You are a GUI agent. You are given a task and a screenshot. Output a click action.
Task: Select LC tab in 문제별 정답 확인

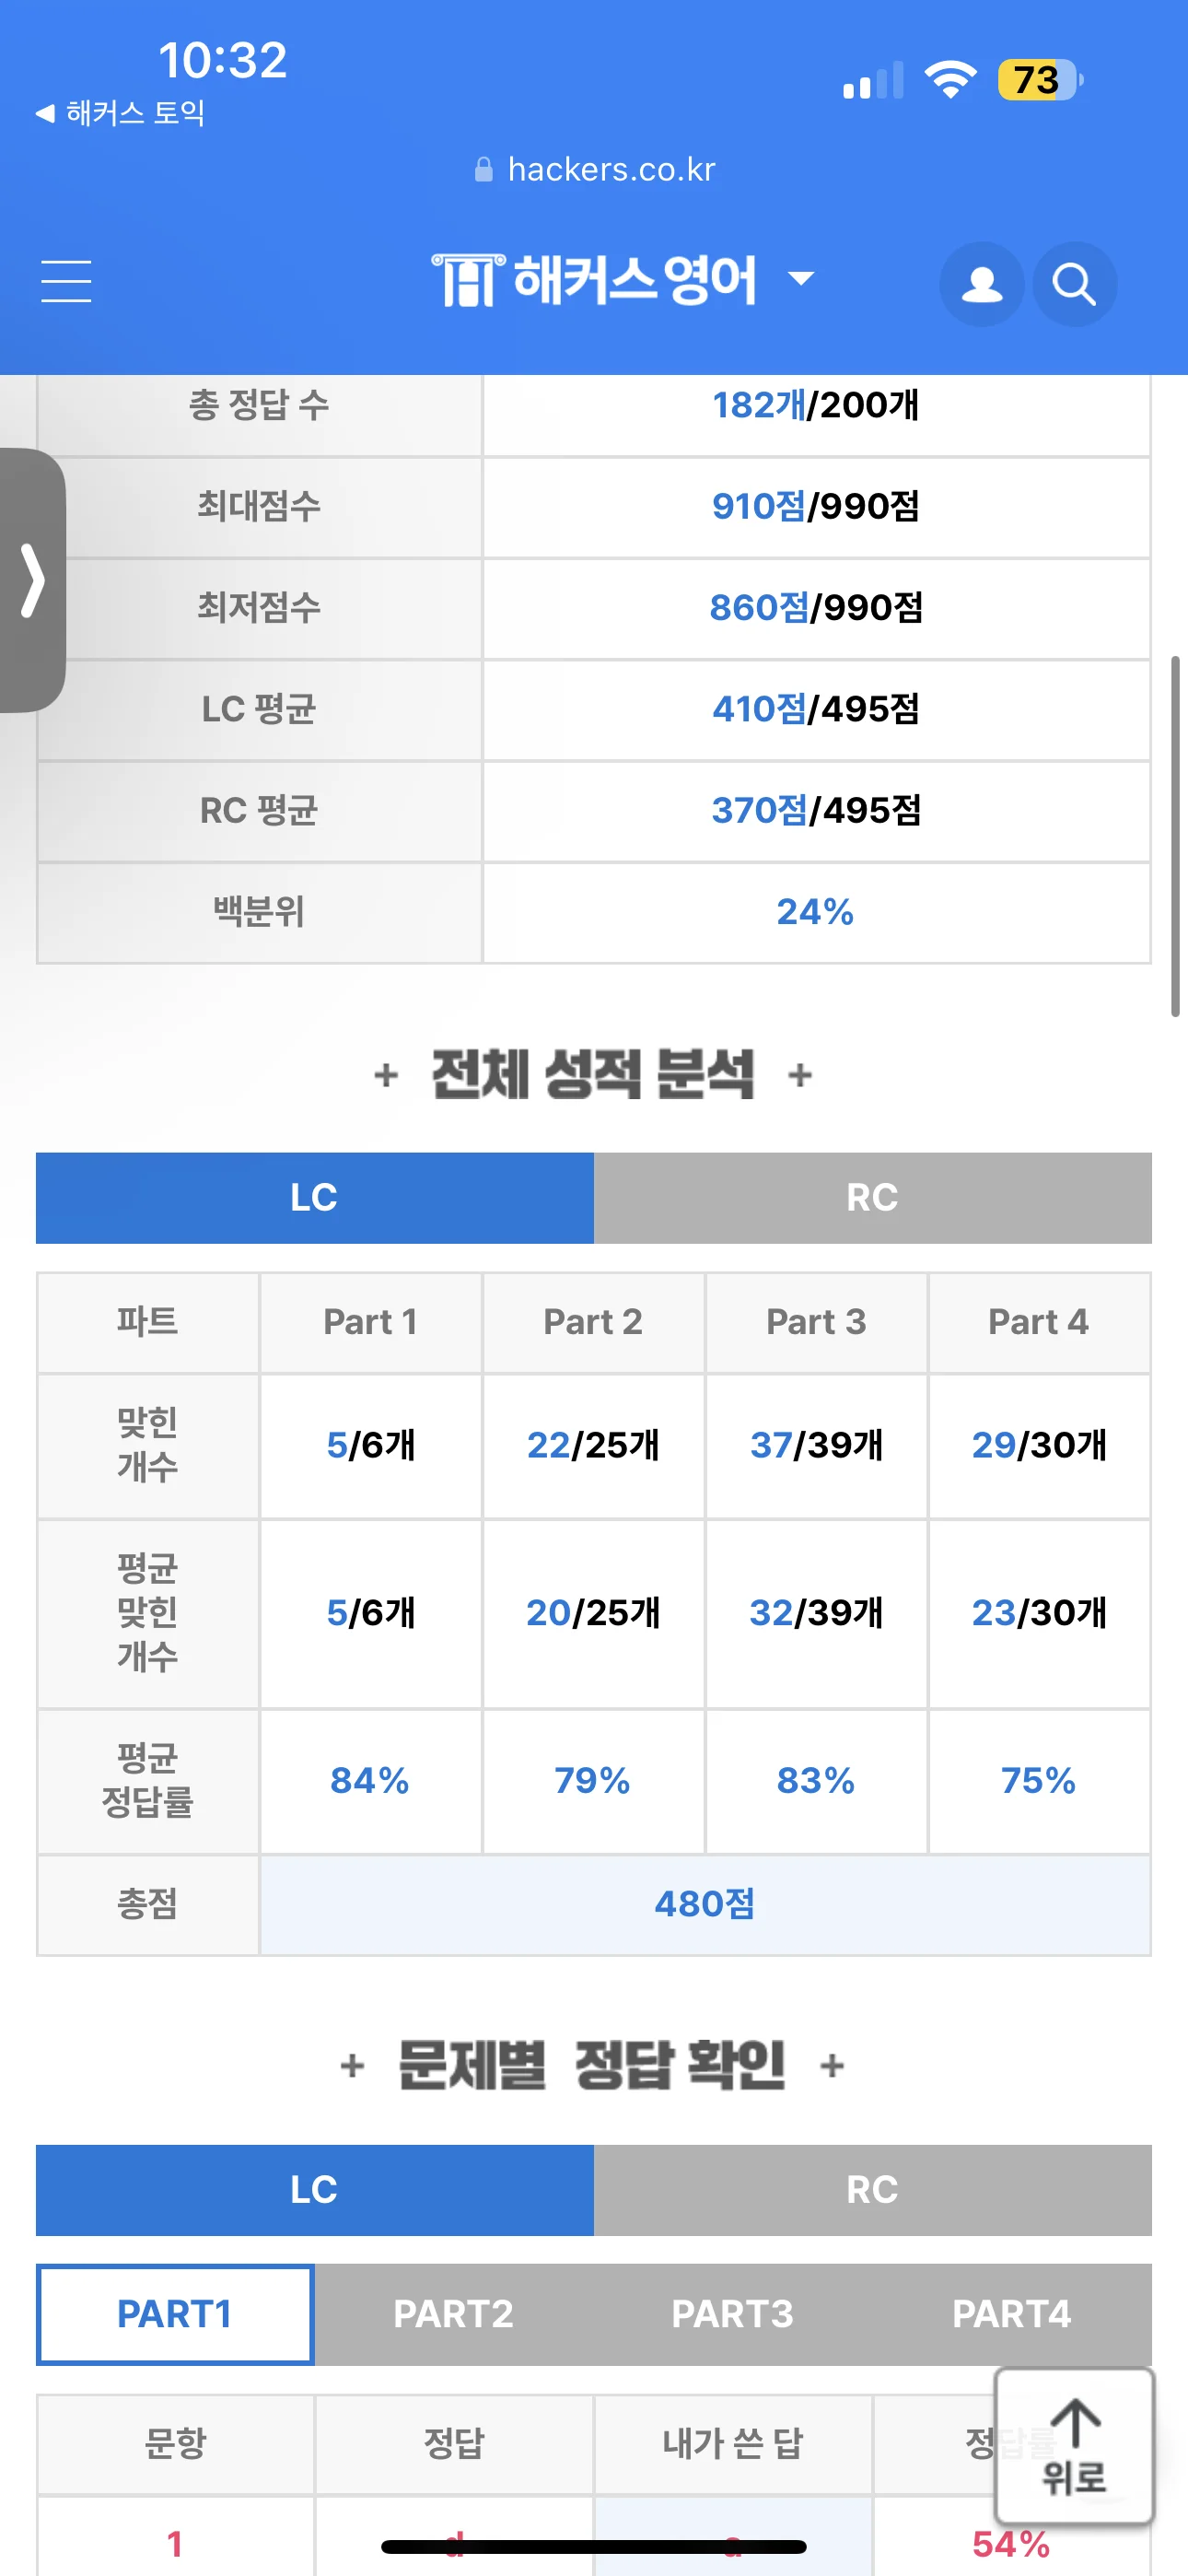pyautogui.click(x=314, y=2189)
